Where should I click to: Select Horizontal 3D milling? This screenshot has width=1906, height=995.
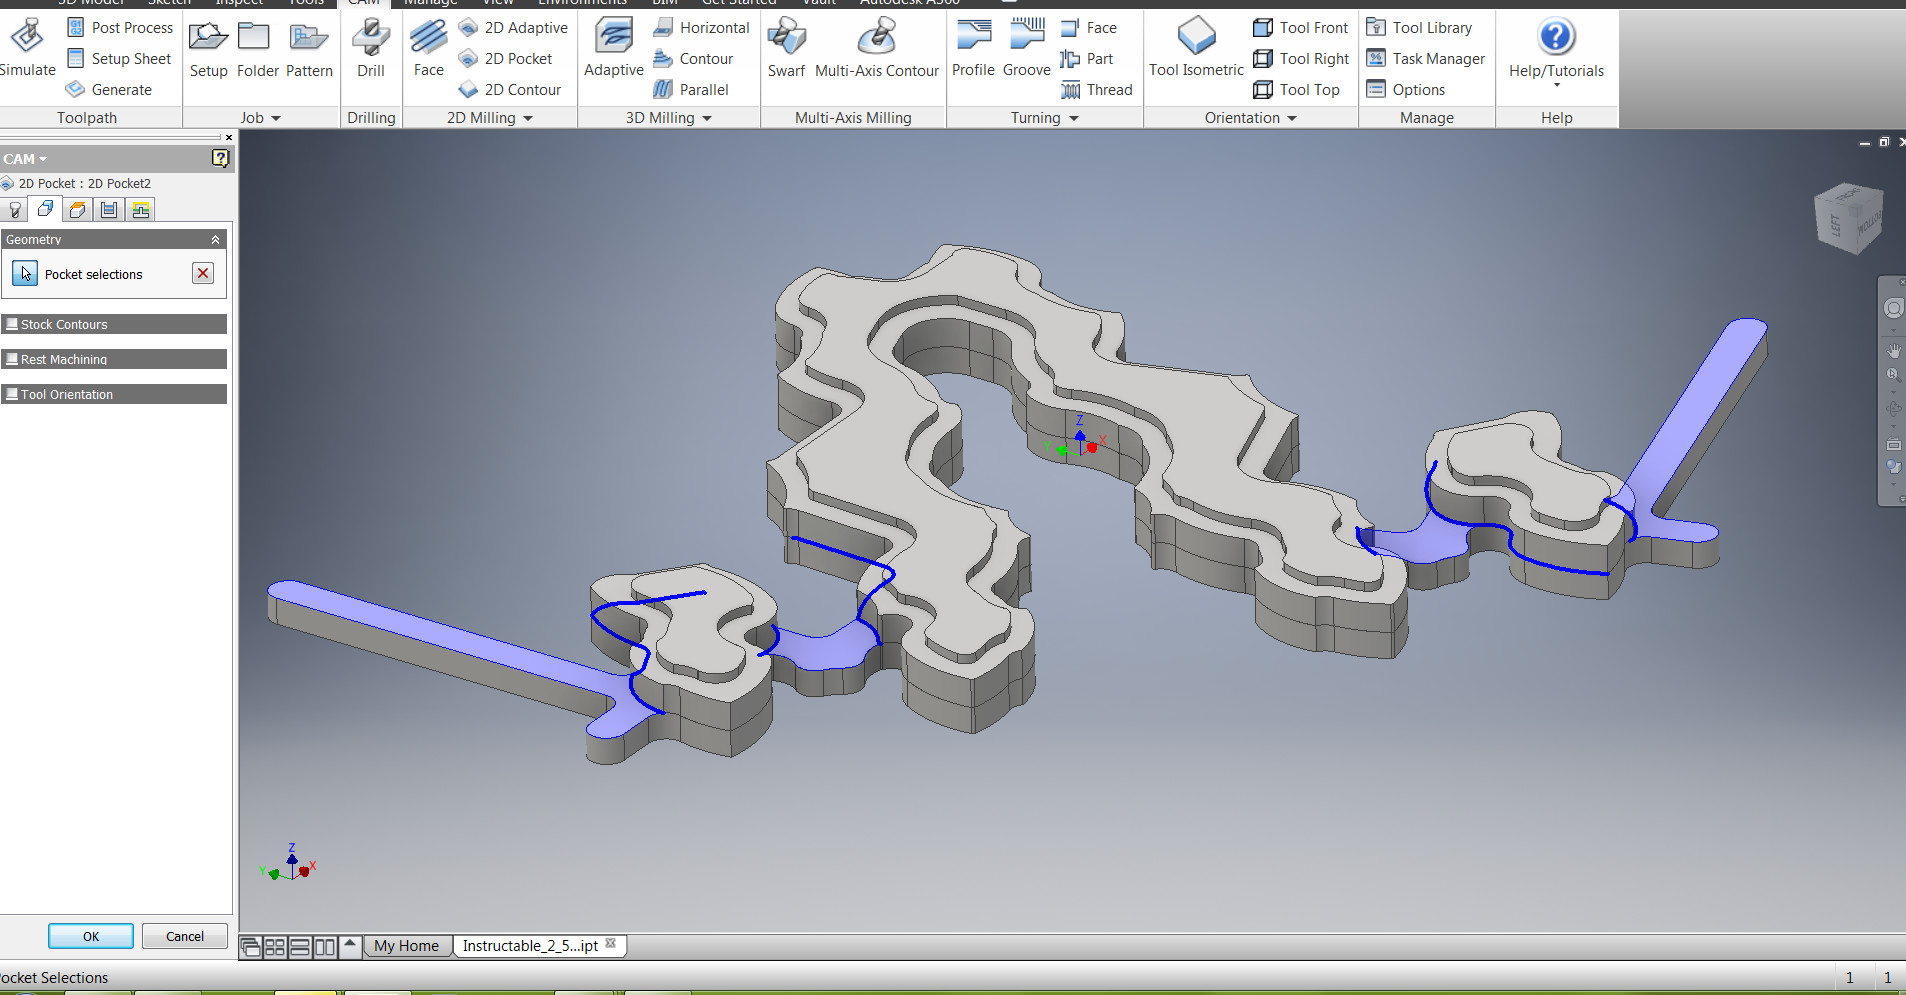click(701, 28)
